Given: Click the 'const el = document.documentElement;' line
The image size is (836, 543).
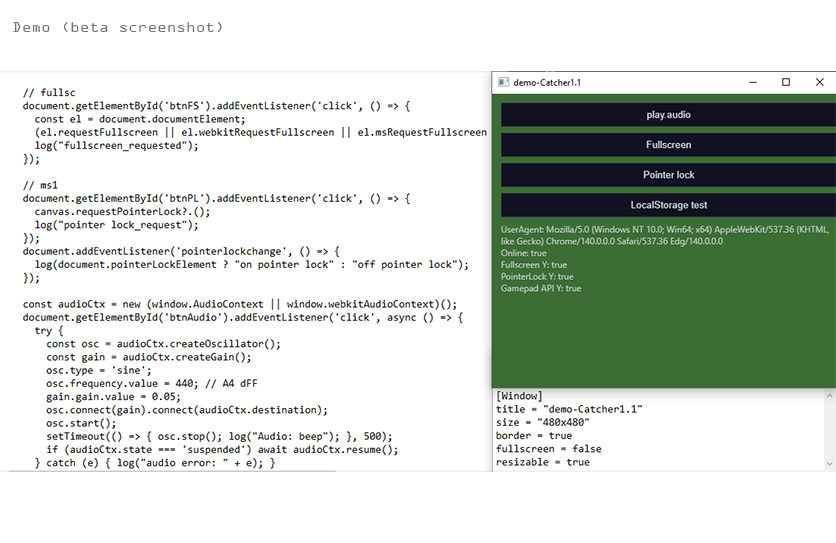Looking at the screenshot, I should point(140,119).
